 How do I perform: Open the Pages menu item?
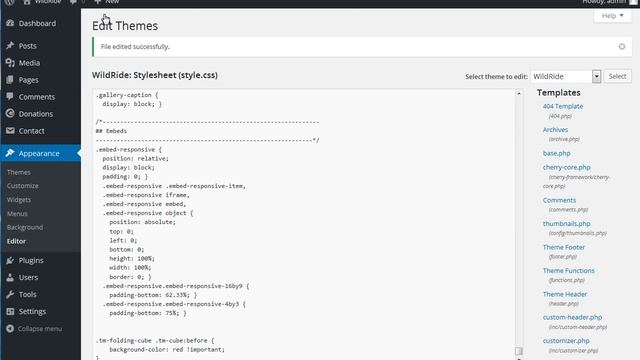click(x=29, y=80)
